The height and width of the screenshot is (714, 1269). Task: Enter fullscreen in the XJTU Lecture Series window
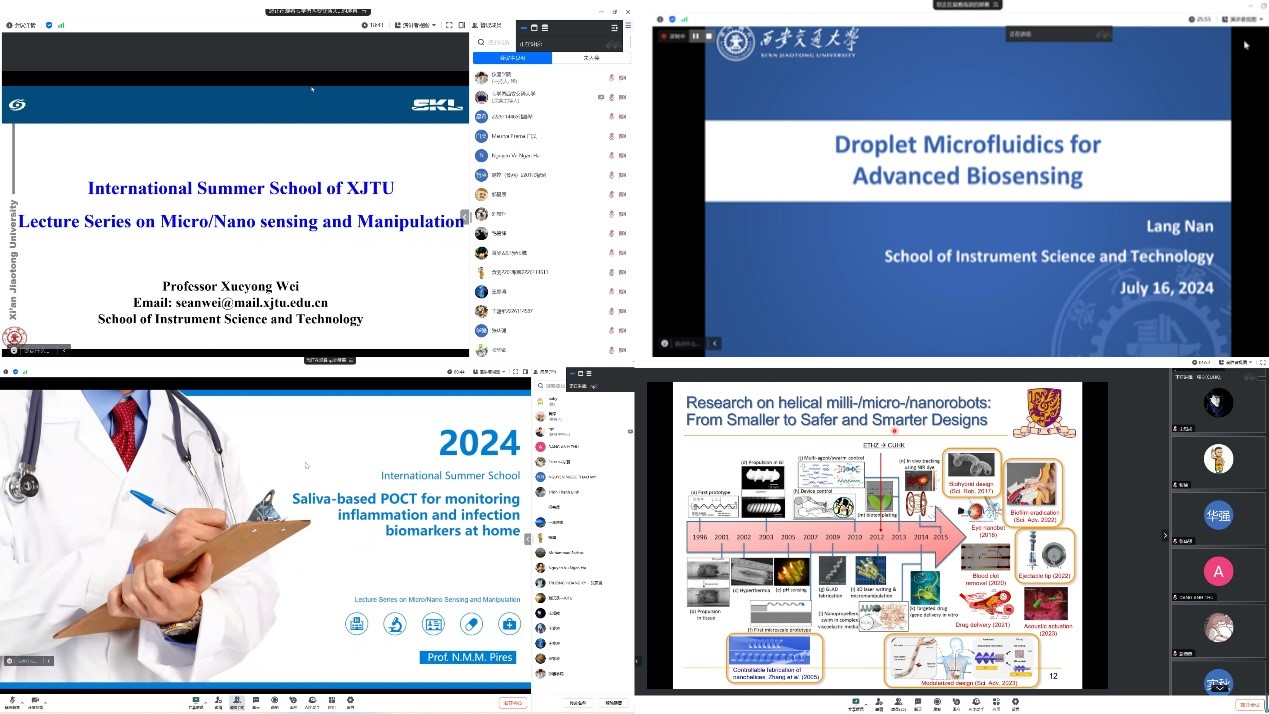(x=449, y=25)
